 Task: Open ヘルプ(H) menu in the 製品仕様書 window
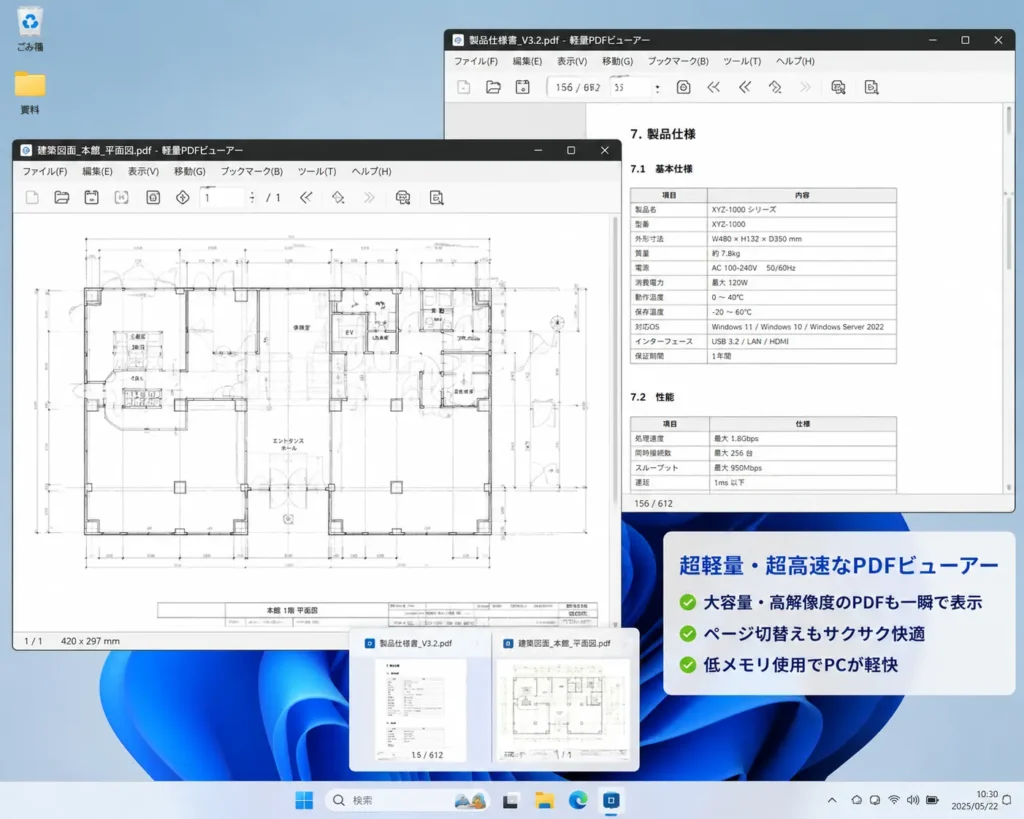795,61
